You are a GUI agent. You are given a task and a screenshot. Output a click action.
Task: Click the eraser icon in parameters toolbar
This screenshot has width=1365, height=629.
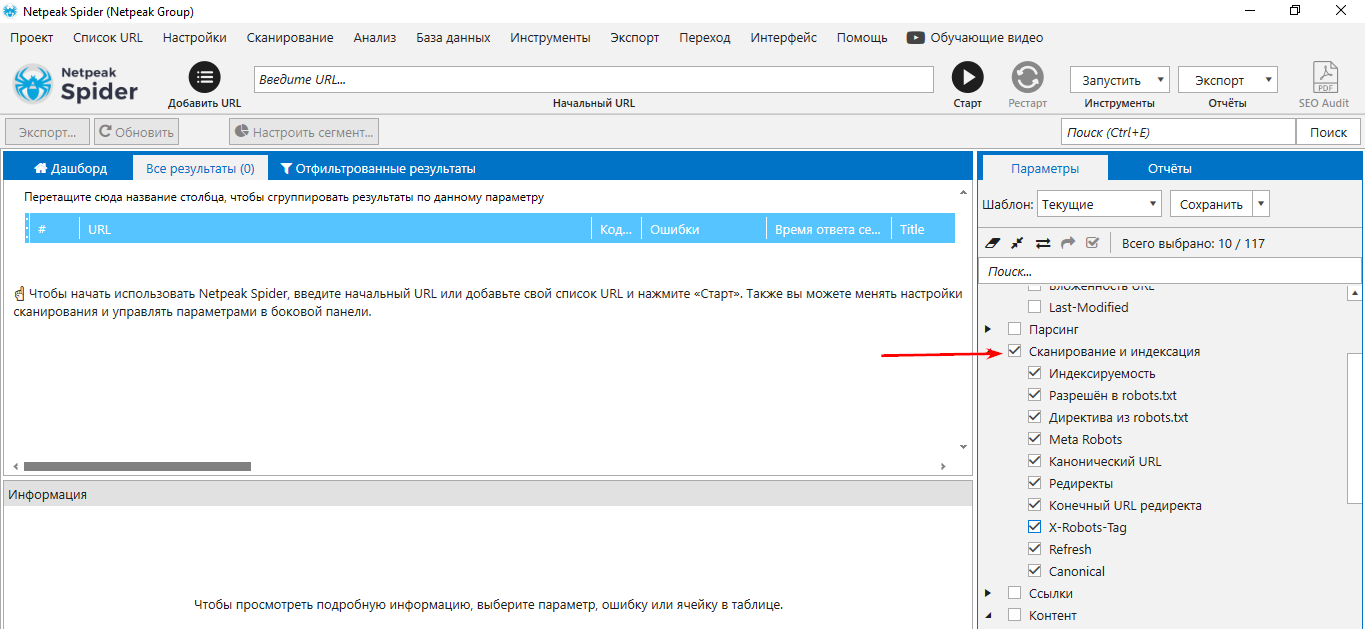[992, 242]
